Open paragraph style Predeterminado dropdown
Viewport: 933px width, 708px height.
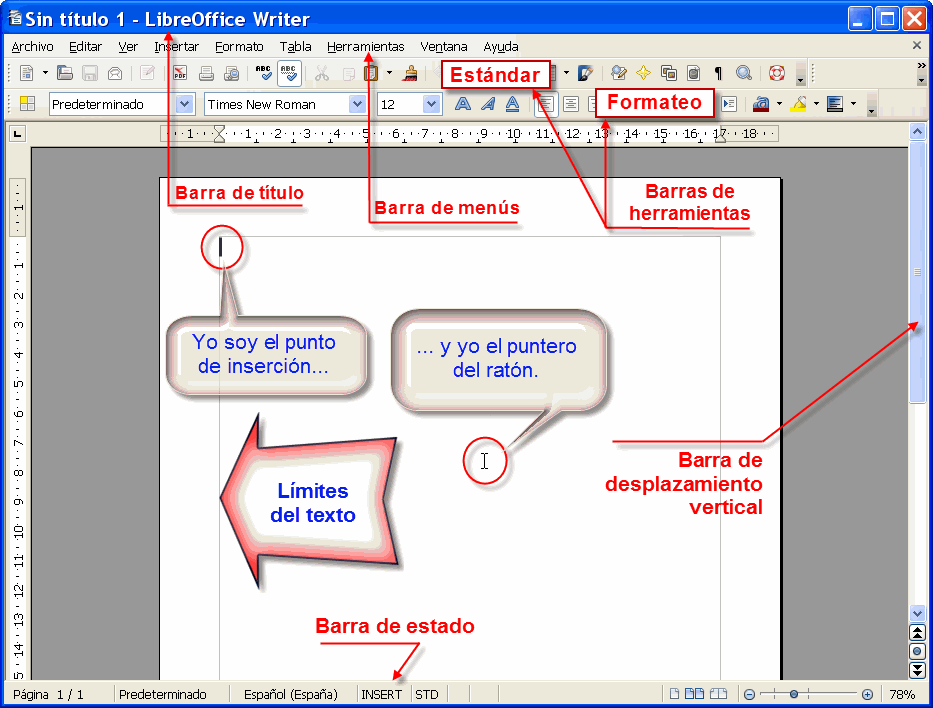point(184,104)
